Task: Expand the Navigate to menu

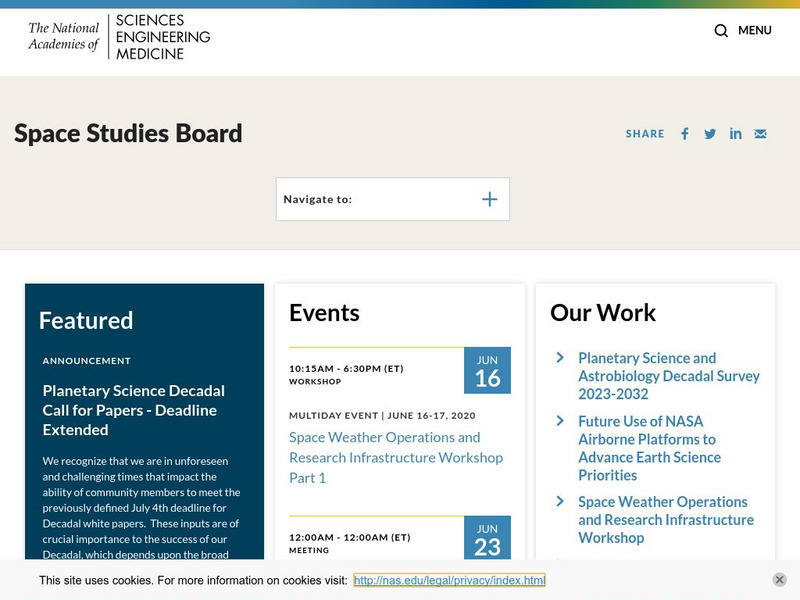Action: [489, 199]
